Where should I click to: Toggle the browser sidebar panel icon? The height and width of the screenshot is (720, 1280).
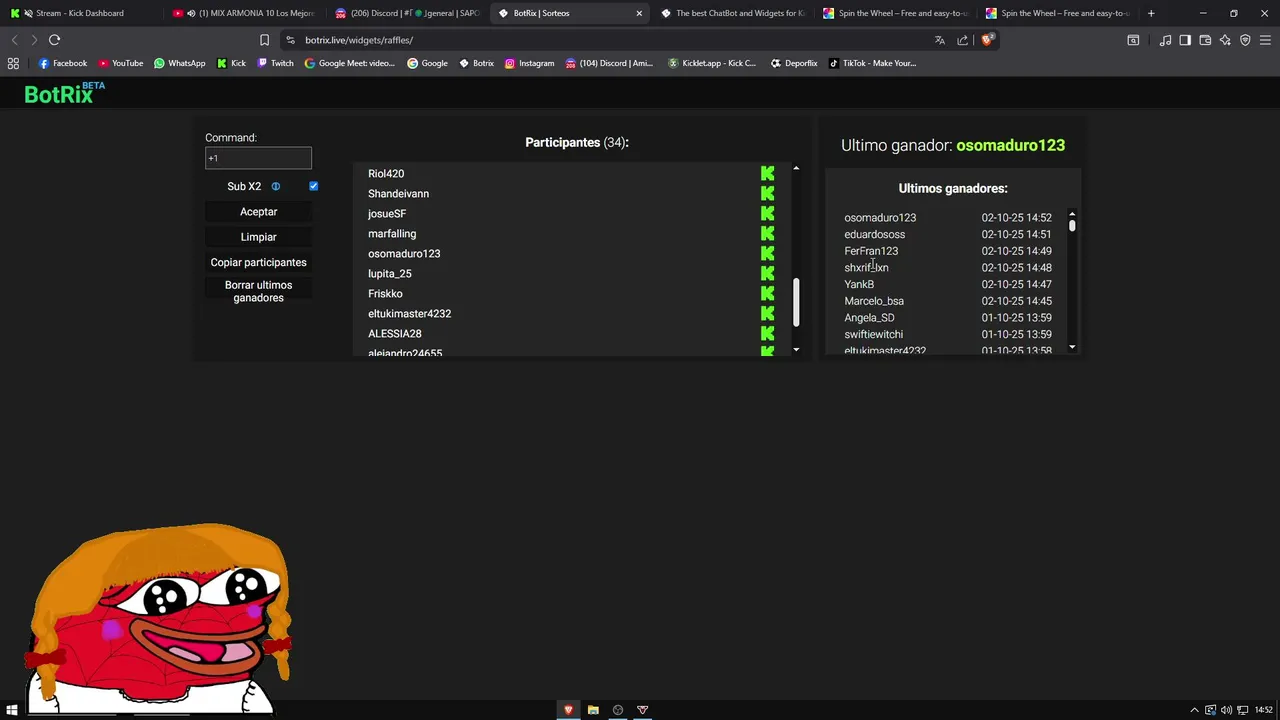pos(1185,40)
